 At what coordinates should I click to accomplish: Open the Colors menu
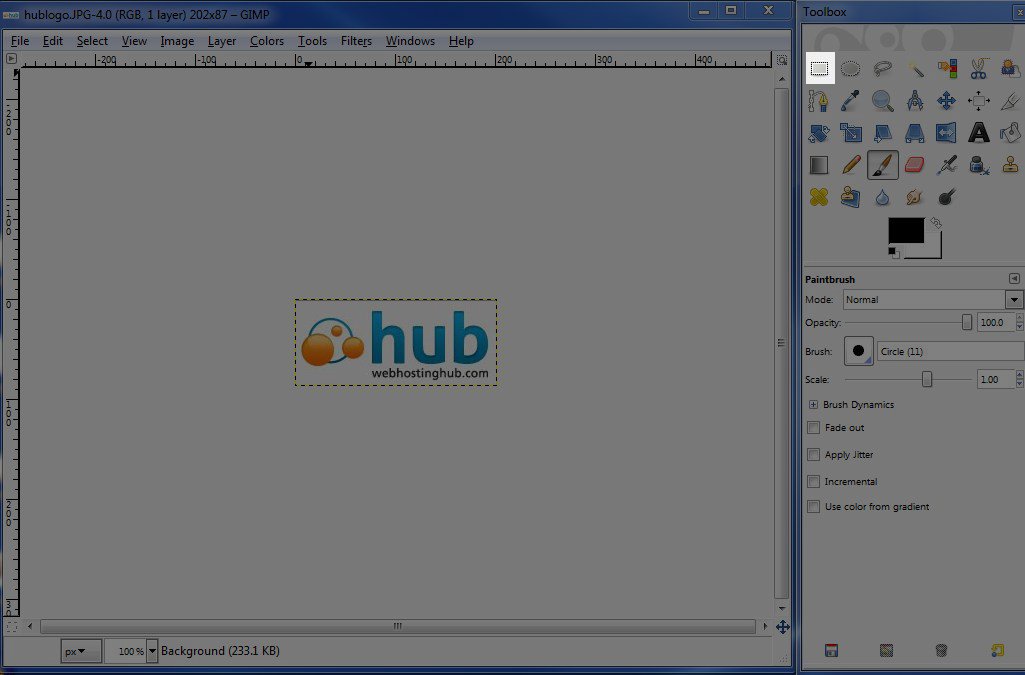coord(267,41)
